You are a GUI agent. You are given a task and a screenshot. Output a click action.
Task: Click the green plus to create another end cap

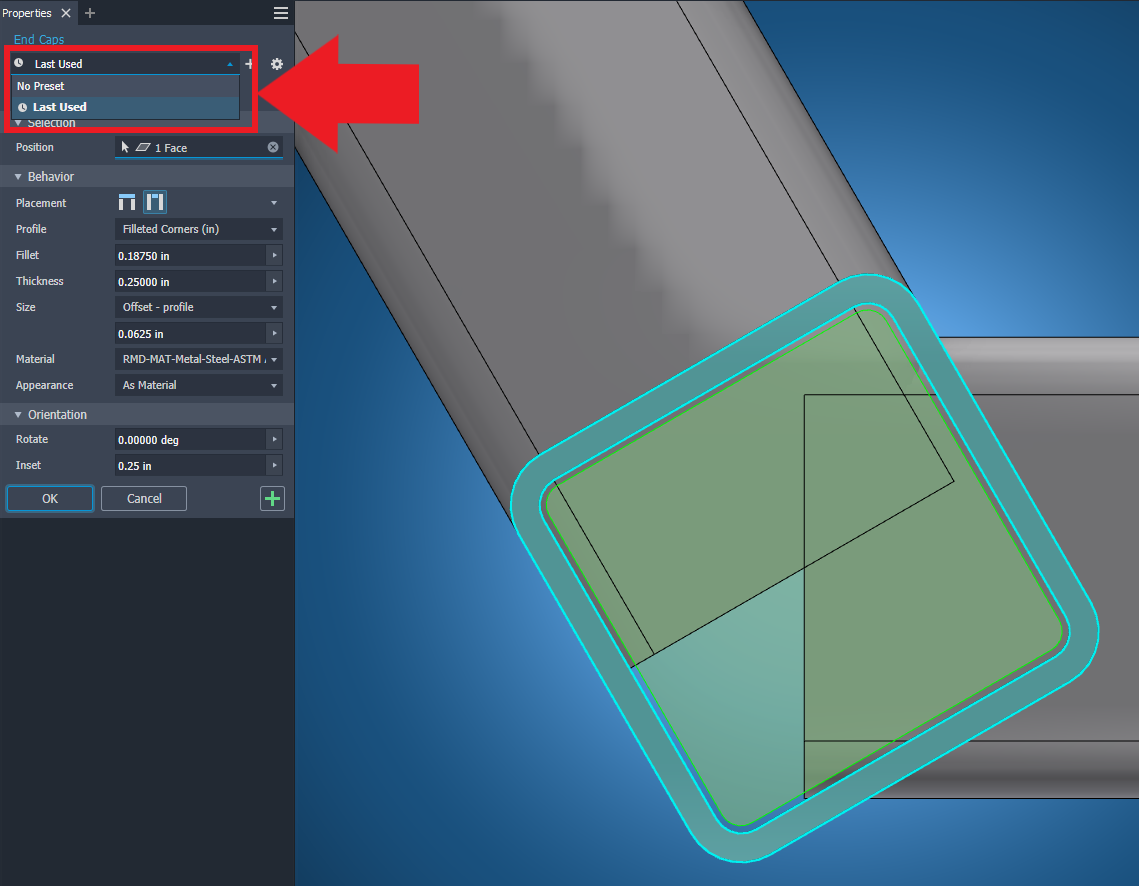coord(272,498)
